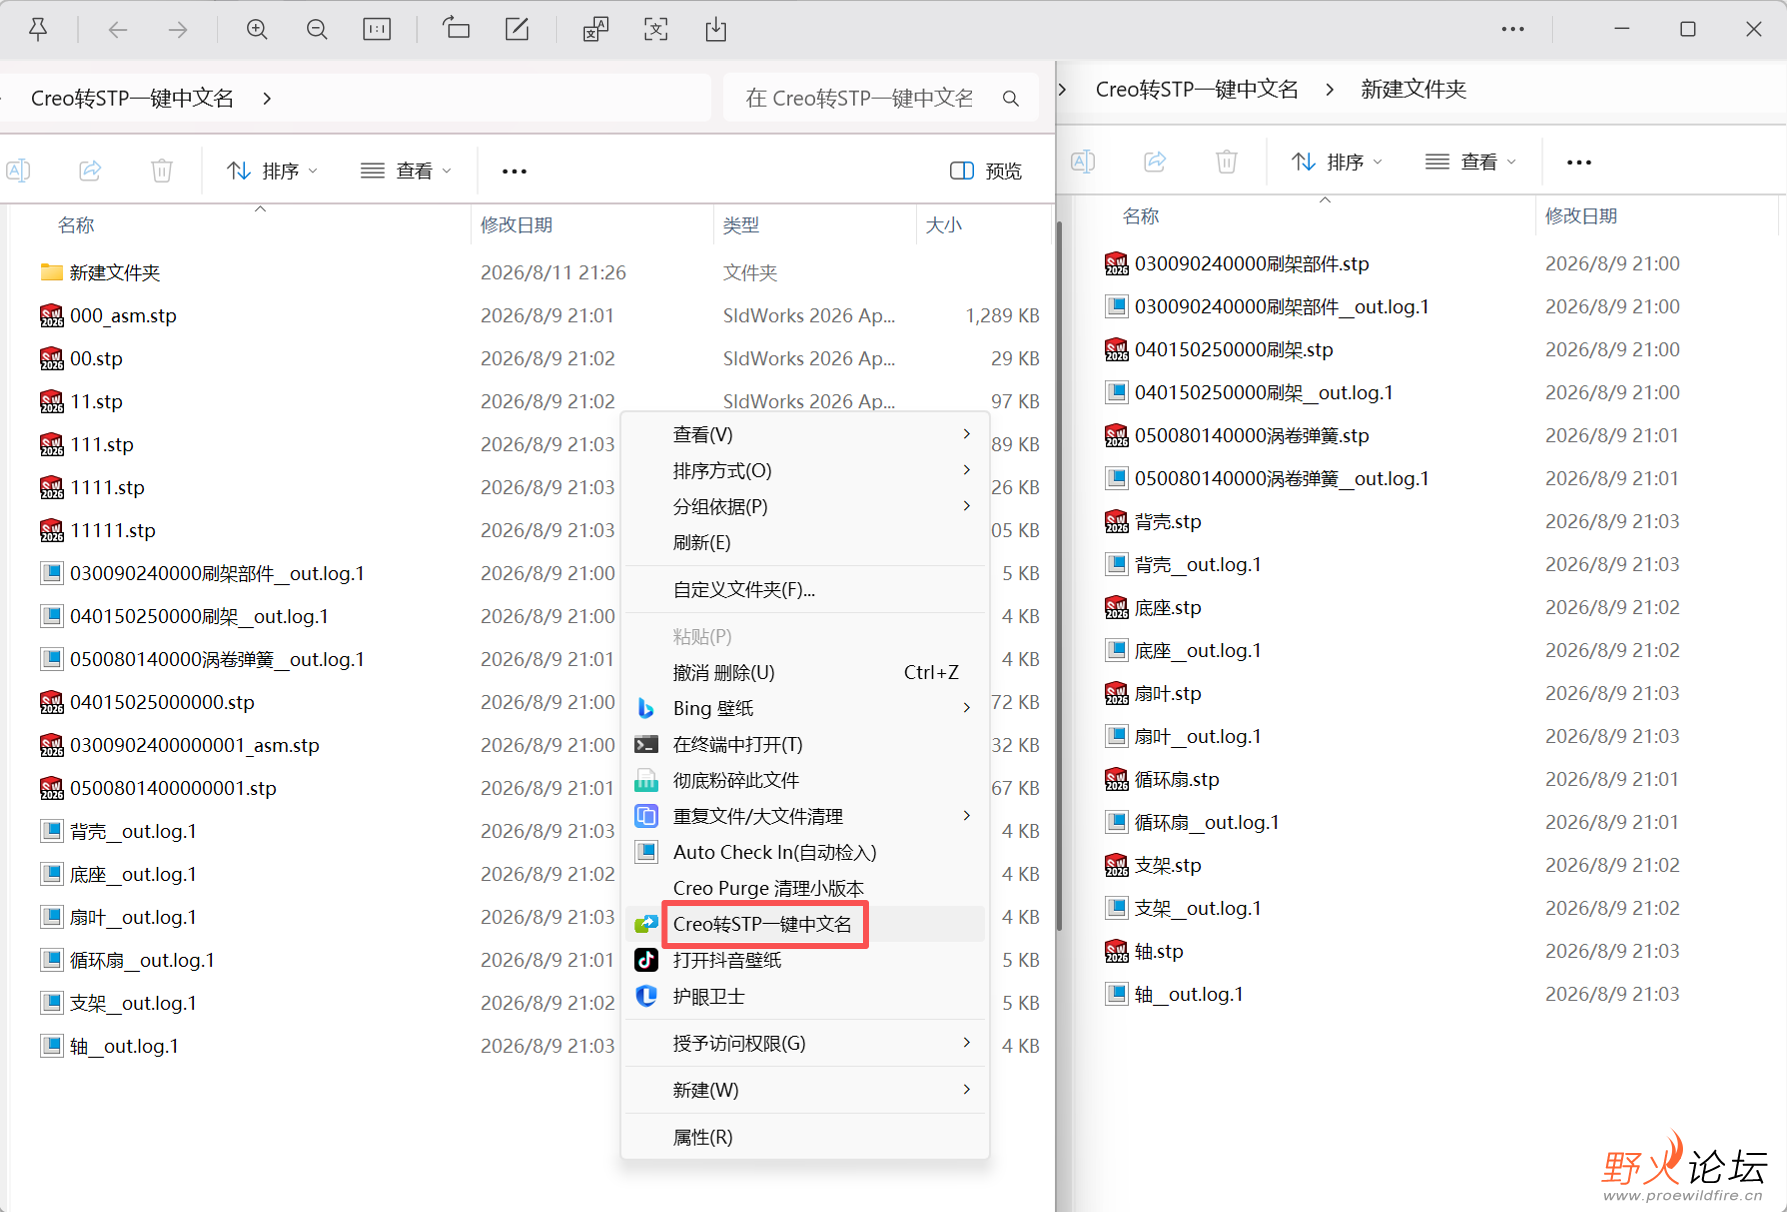Viewport: 1787px width, 1212px height.
Task: Open the edit pencil icon in viewer toolbar
Action: point(517,29)
